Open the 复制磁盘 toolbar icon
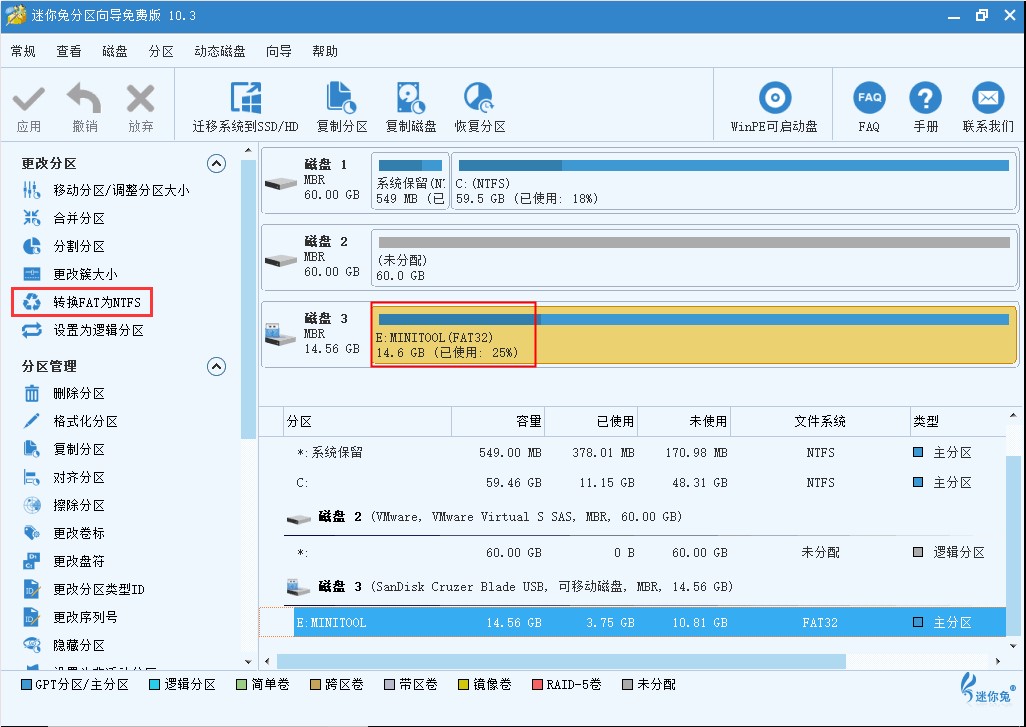 [410, 98]
